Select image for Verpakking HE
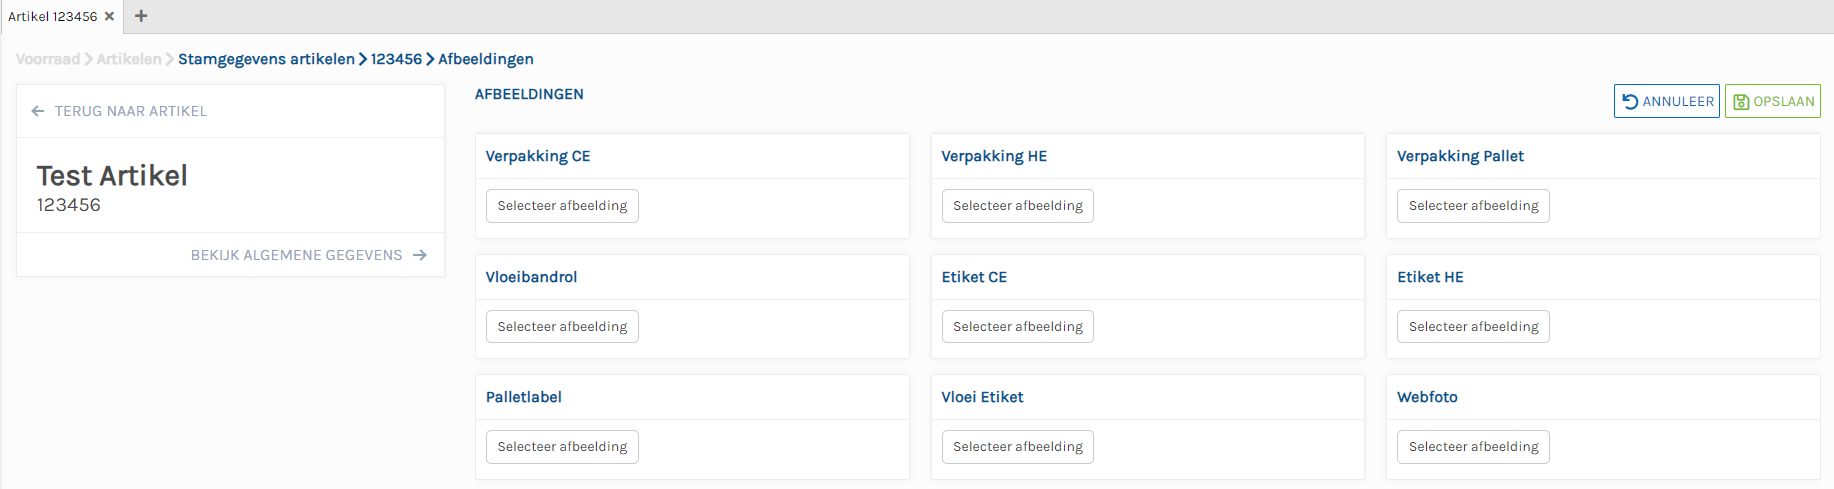Viewport: 1834px width, 489px height. tap(1017, 206)
